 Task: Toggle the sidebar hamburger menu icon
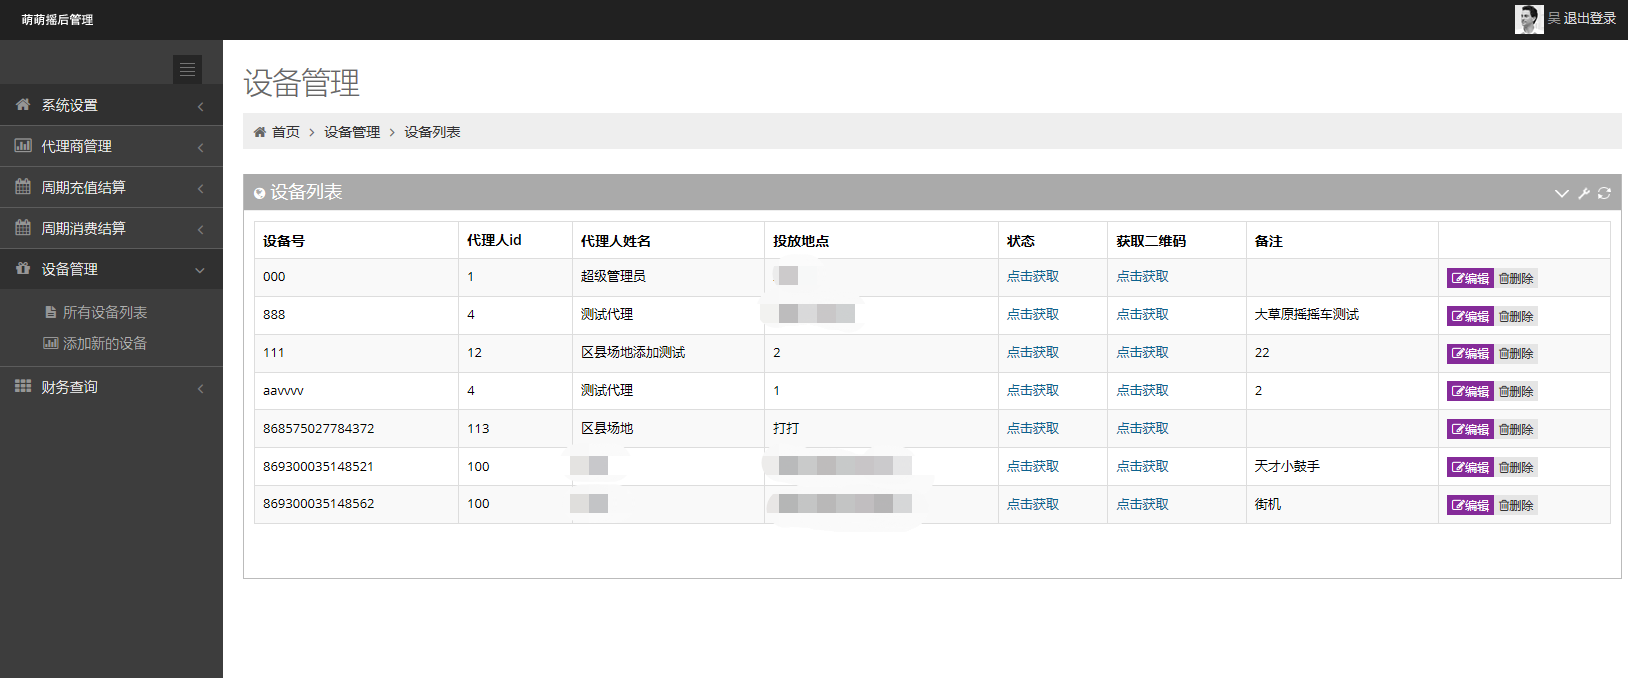click(187, 69)
